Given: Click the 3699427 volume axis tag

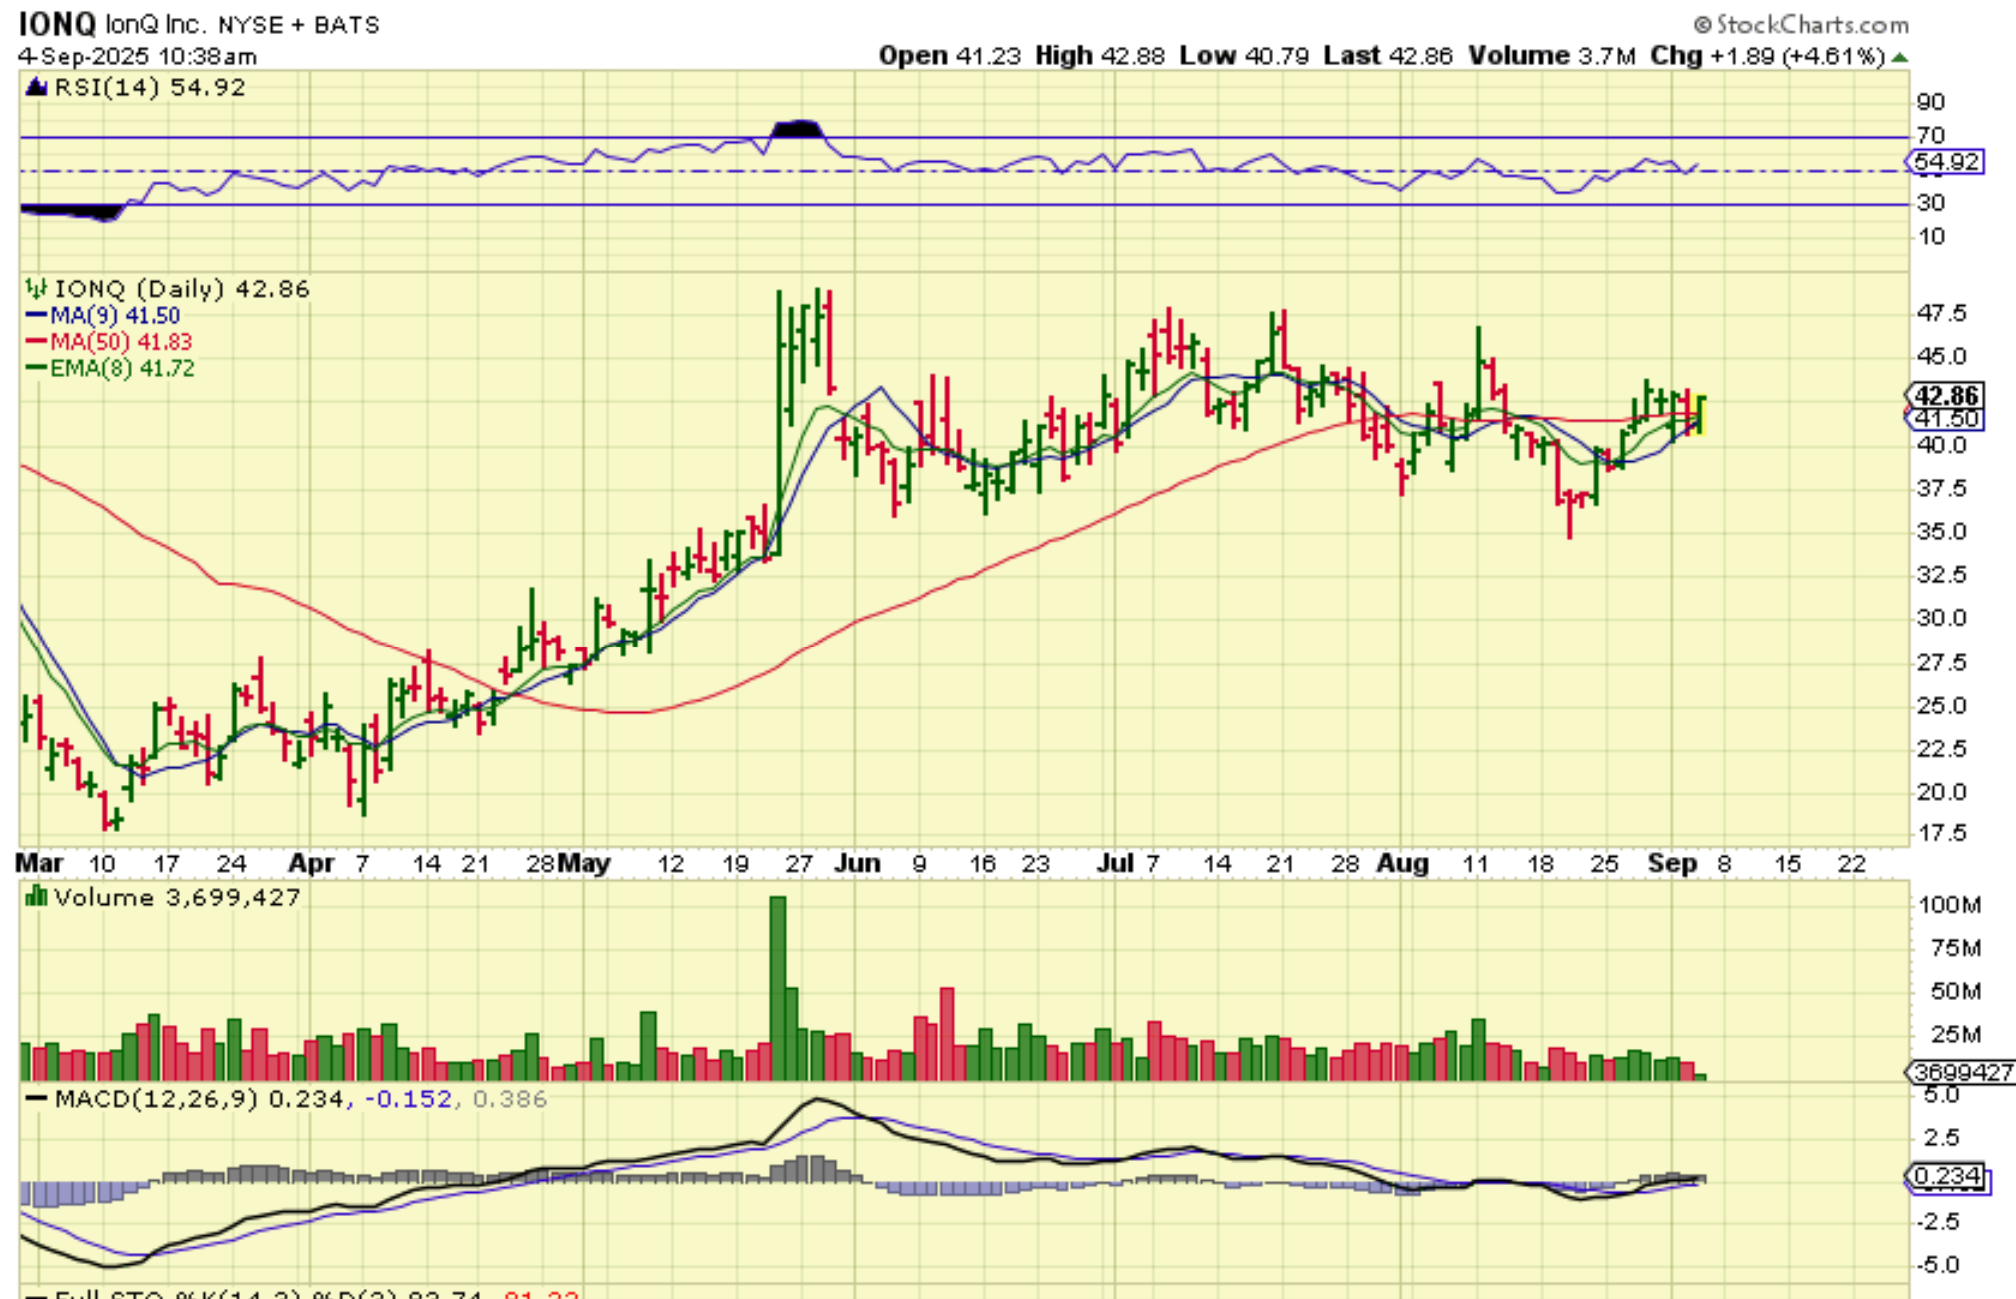Looking at the screenshot, I should 1961,1073.
